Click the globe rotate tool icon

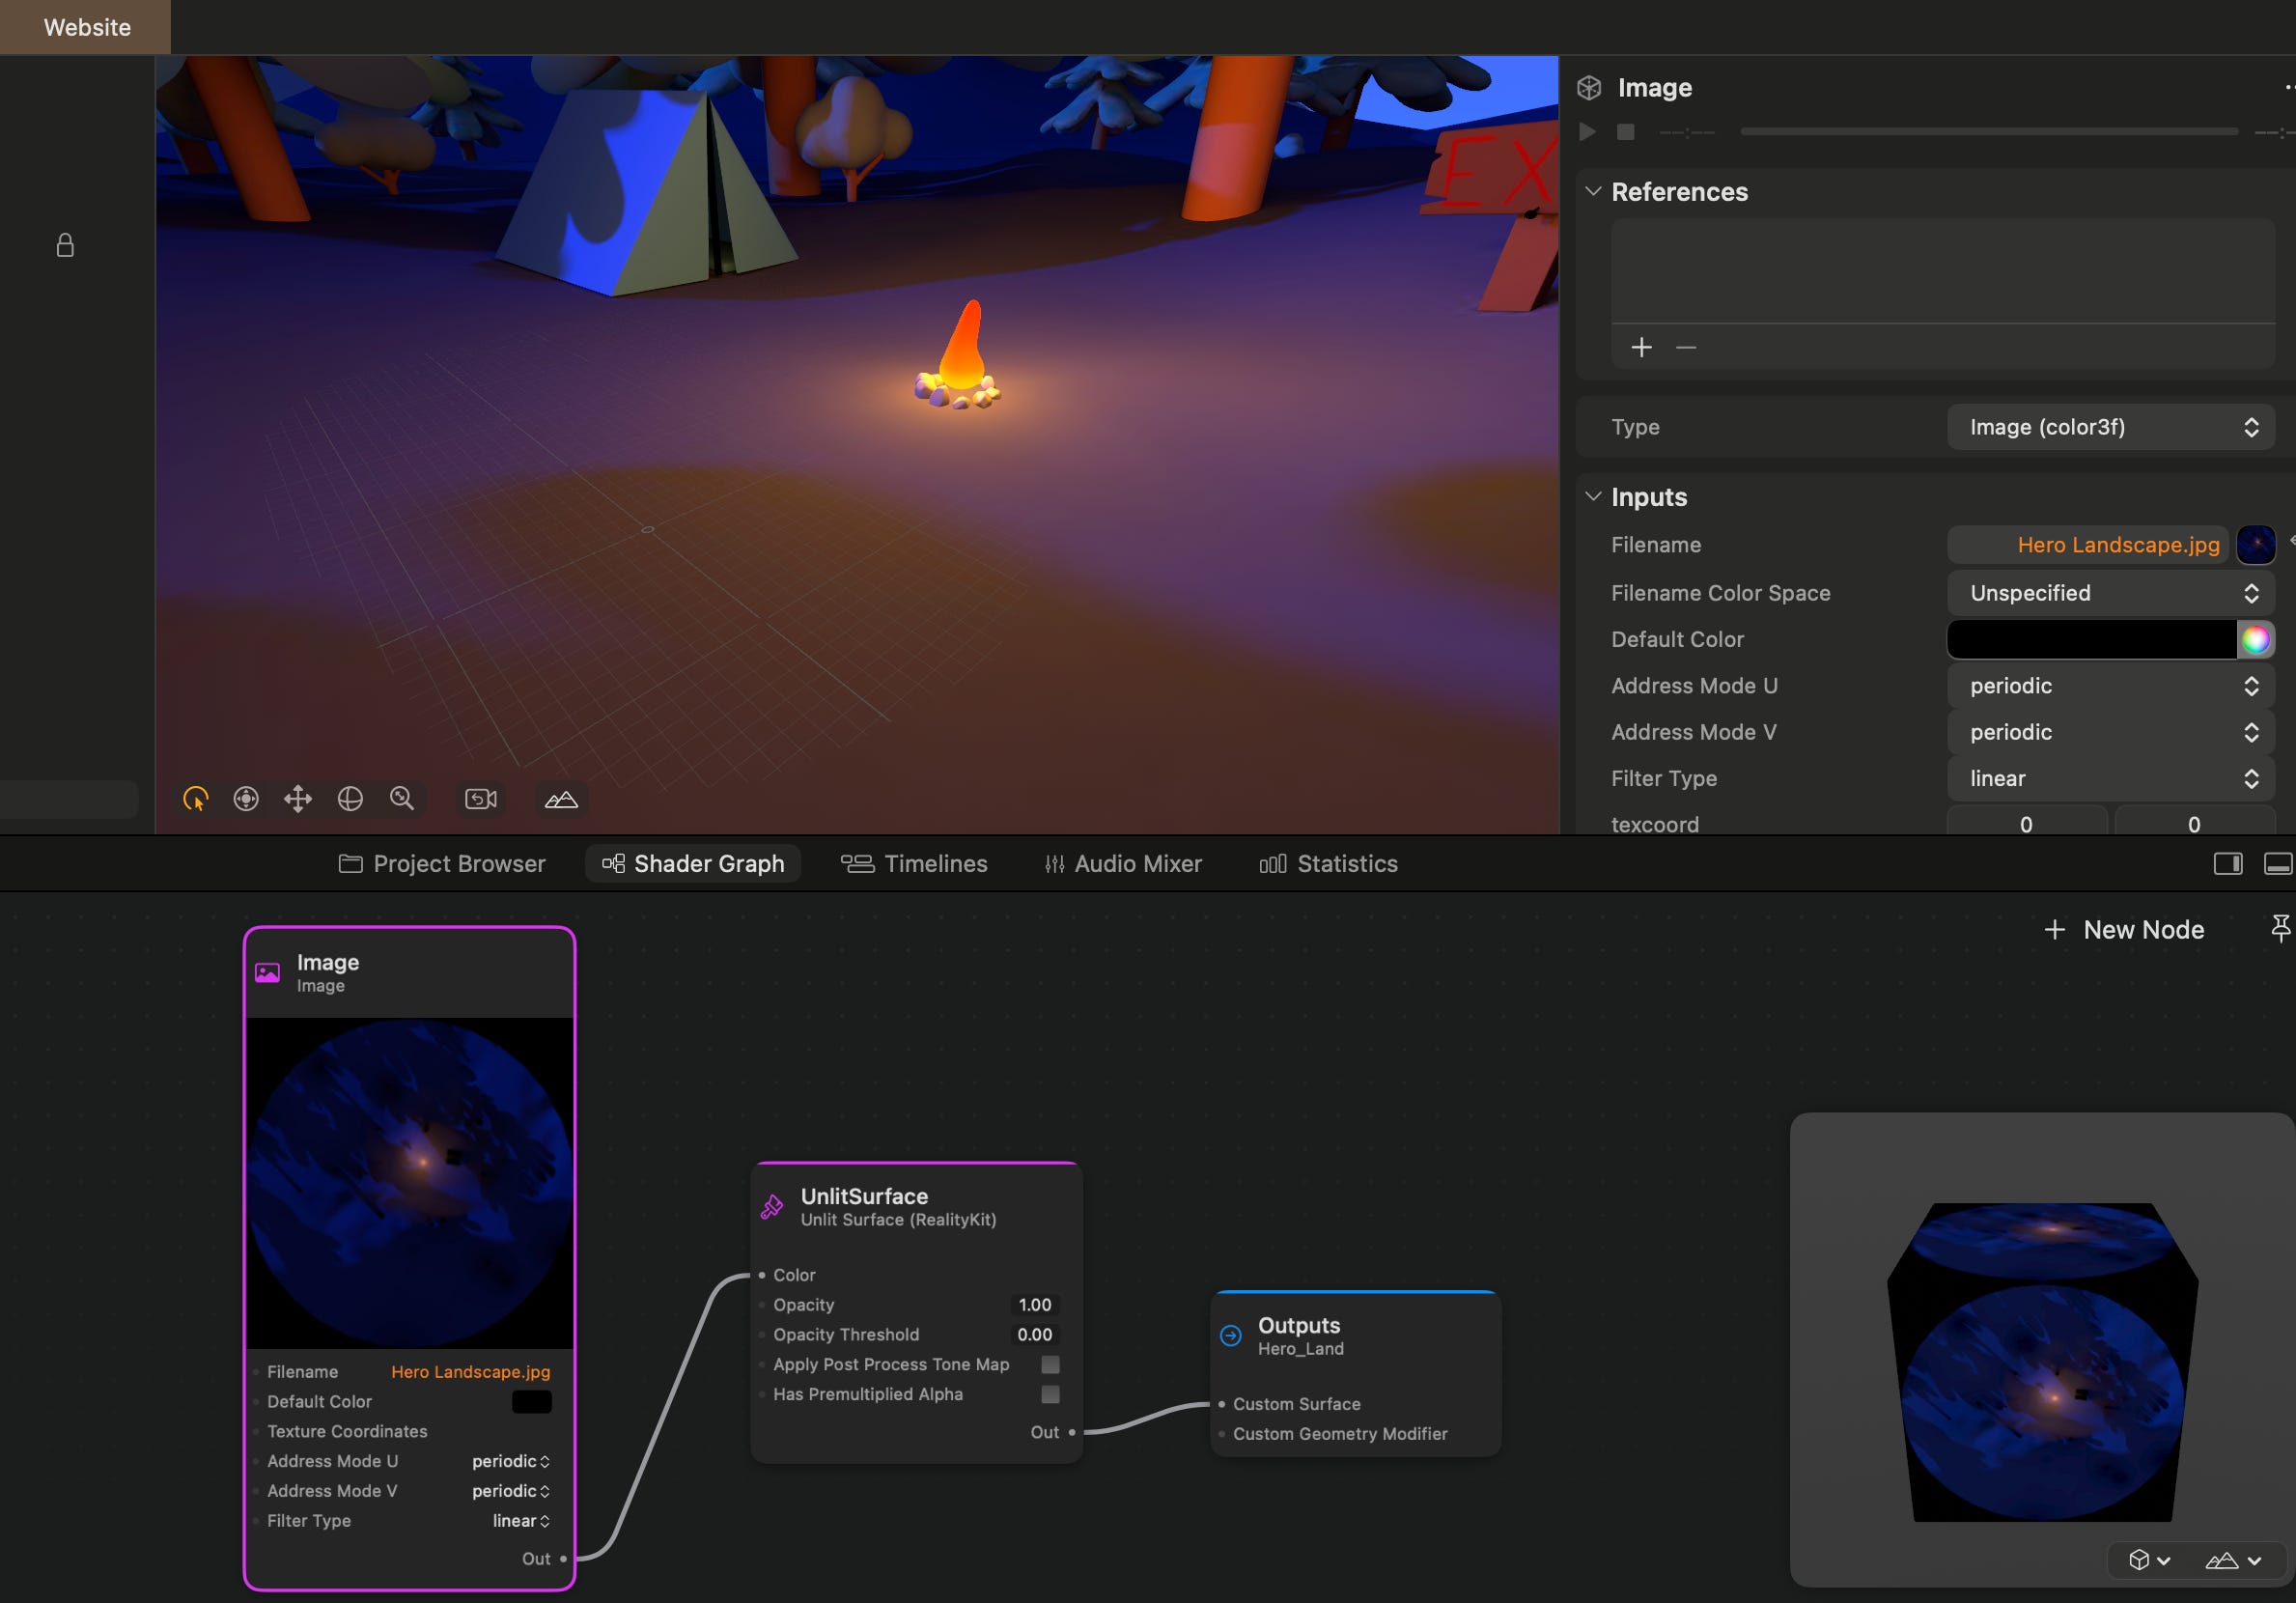[x=350, y=799]
